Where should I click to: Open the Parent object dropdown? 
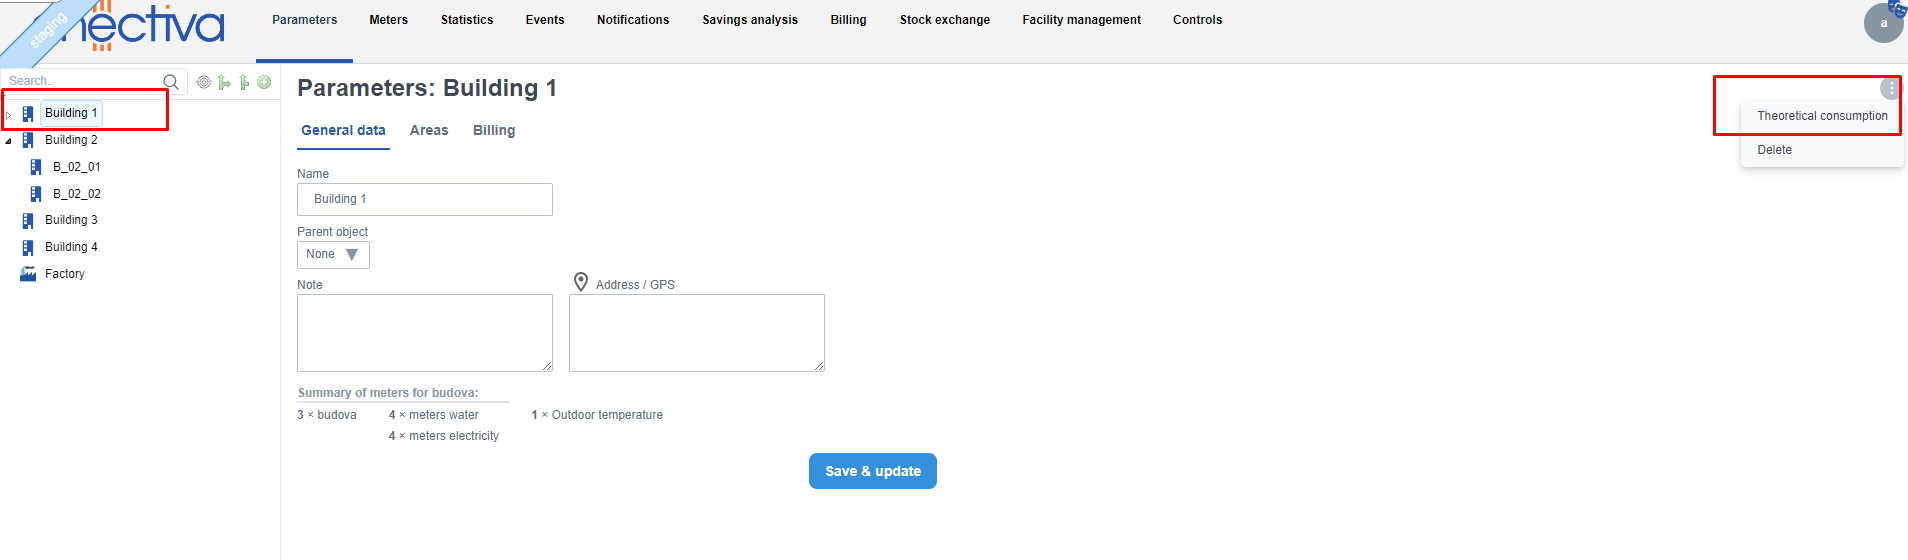point(333,255)
